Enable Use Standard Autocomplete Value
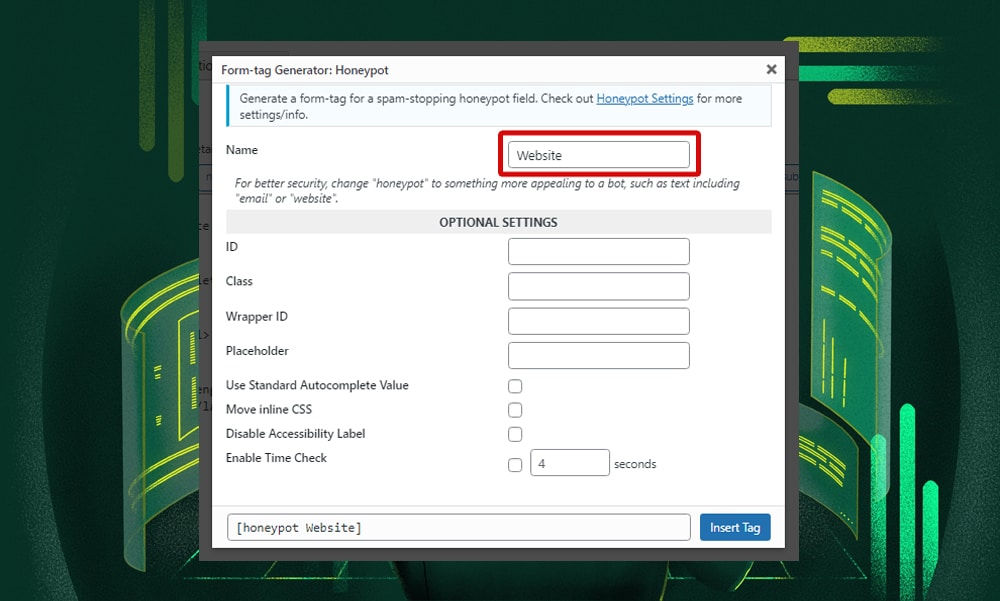Image resolution: width=1000 pixels, height=601 pixels. point(515,386)
